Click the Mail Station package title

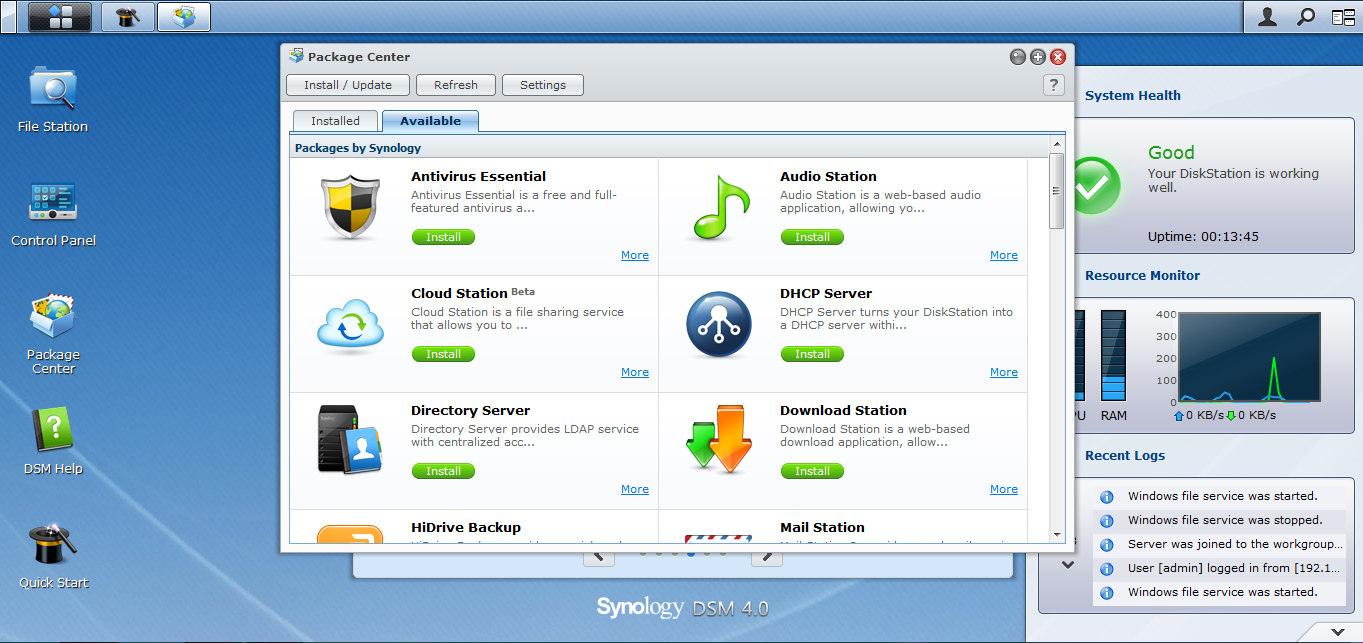pyautogui.click(x=822, y=527)
